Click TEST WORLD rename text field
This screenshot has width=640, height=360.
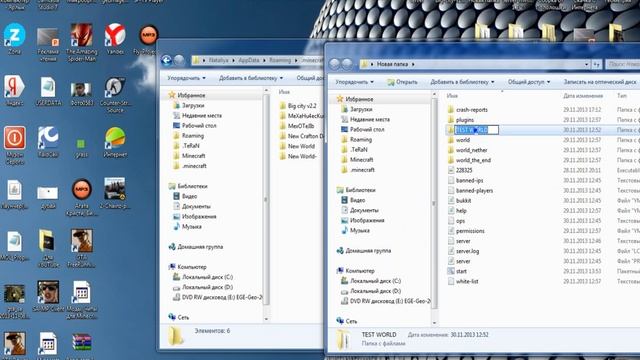coord(476,130)
